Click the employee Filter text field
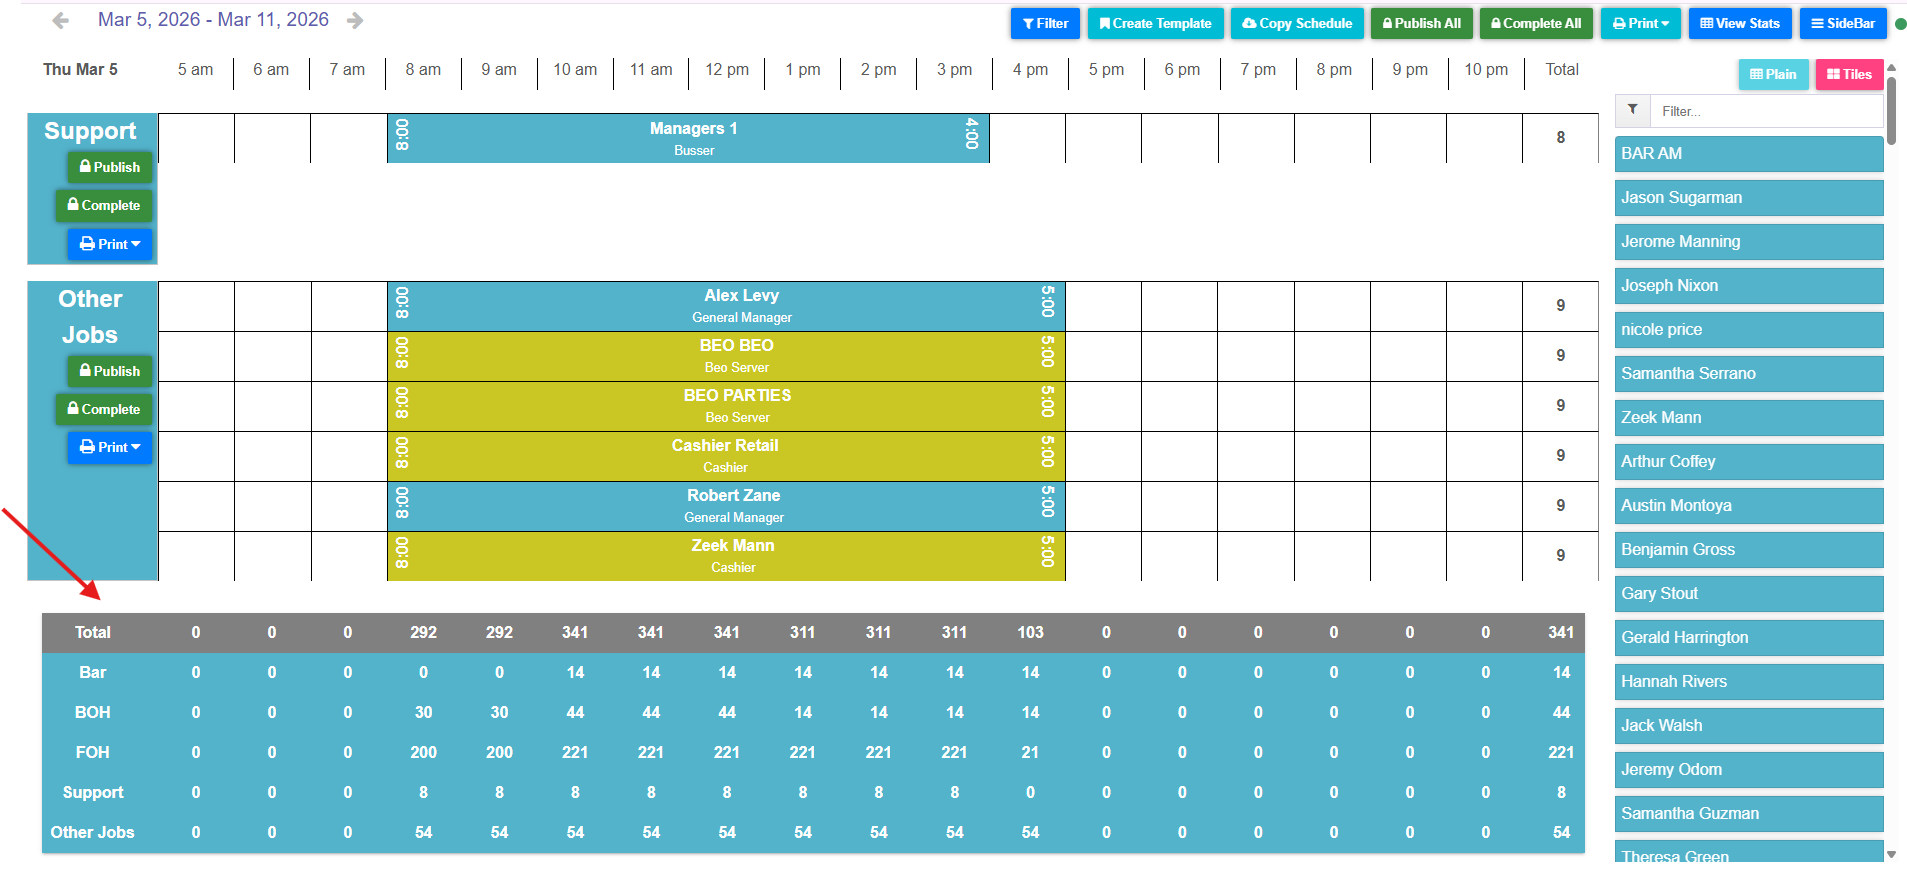This screenshot has height=872, width=1907. click(x=1765, y=111)
